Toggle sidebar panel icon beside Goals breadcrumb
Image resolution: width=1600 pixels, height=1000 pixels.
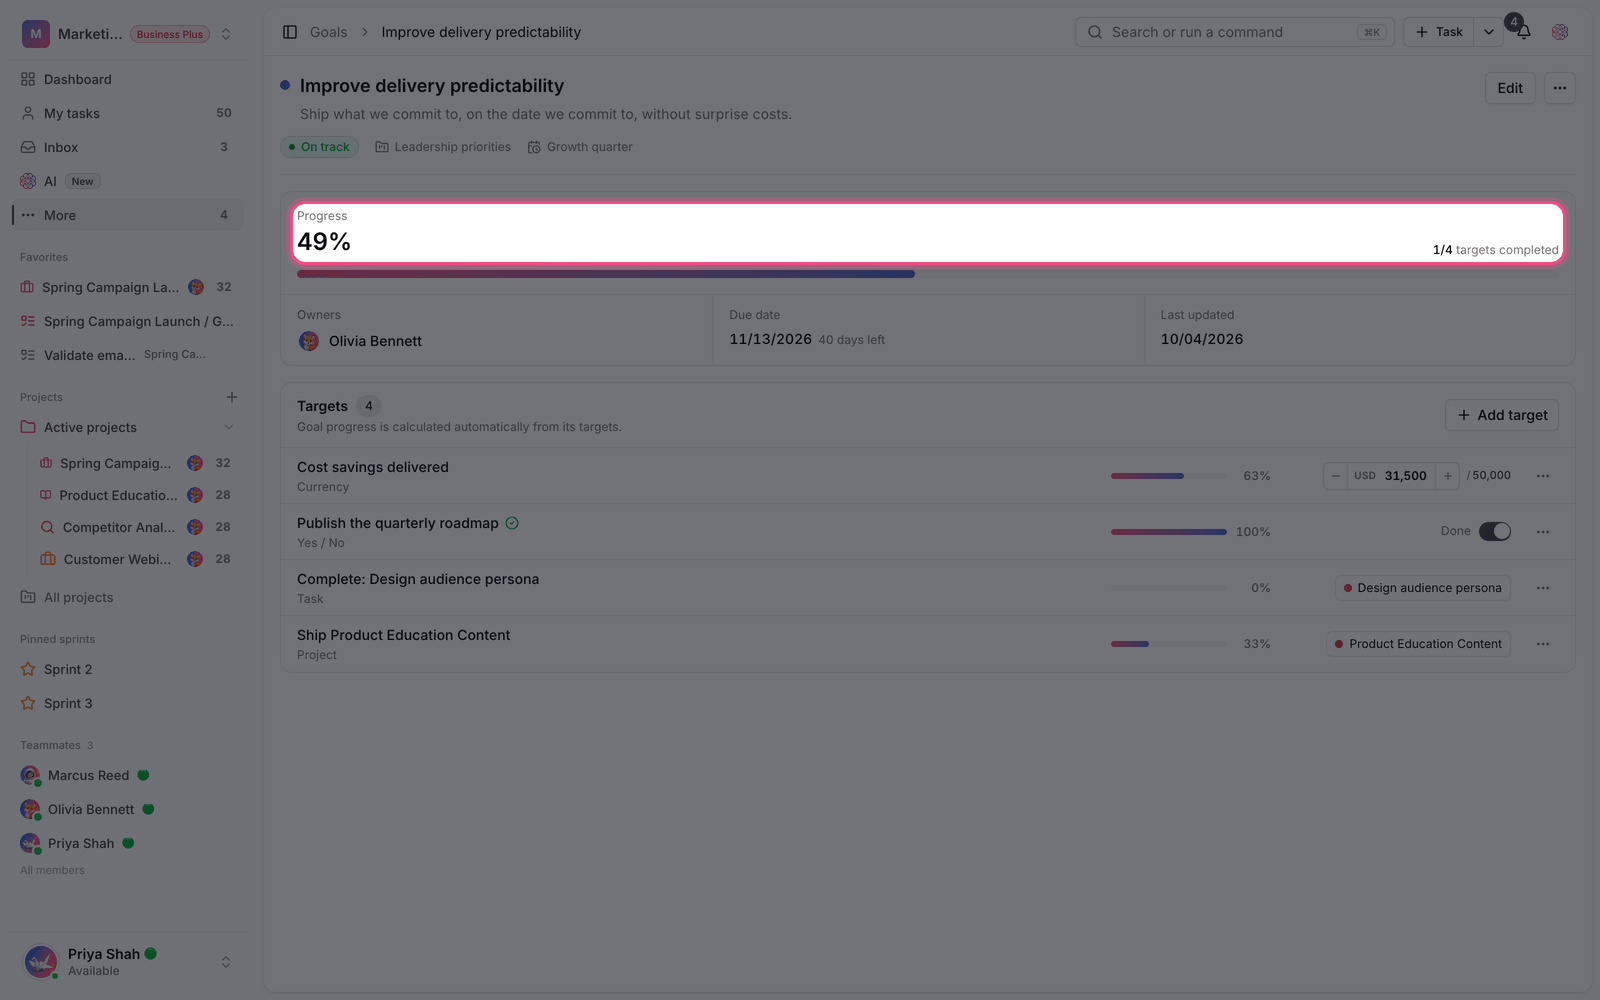(290, 32)
